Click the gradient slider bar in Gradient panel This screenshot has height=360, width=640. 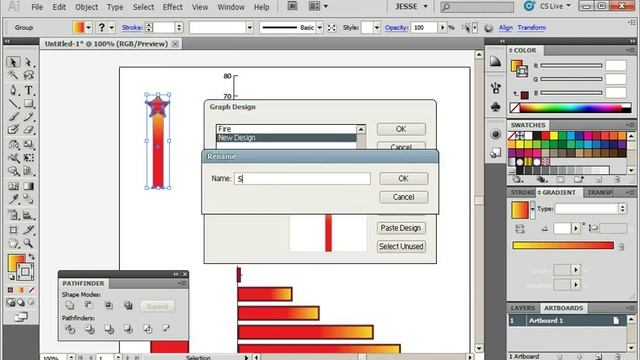click(563, 245)
